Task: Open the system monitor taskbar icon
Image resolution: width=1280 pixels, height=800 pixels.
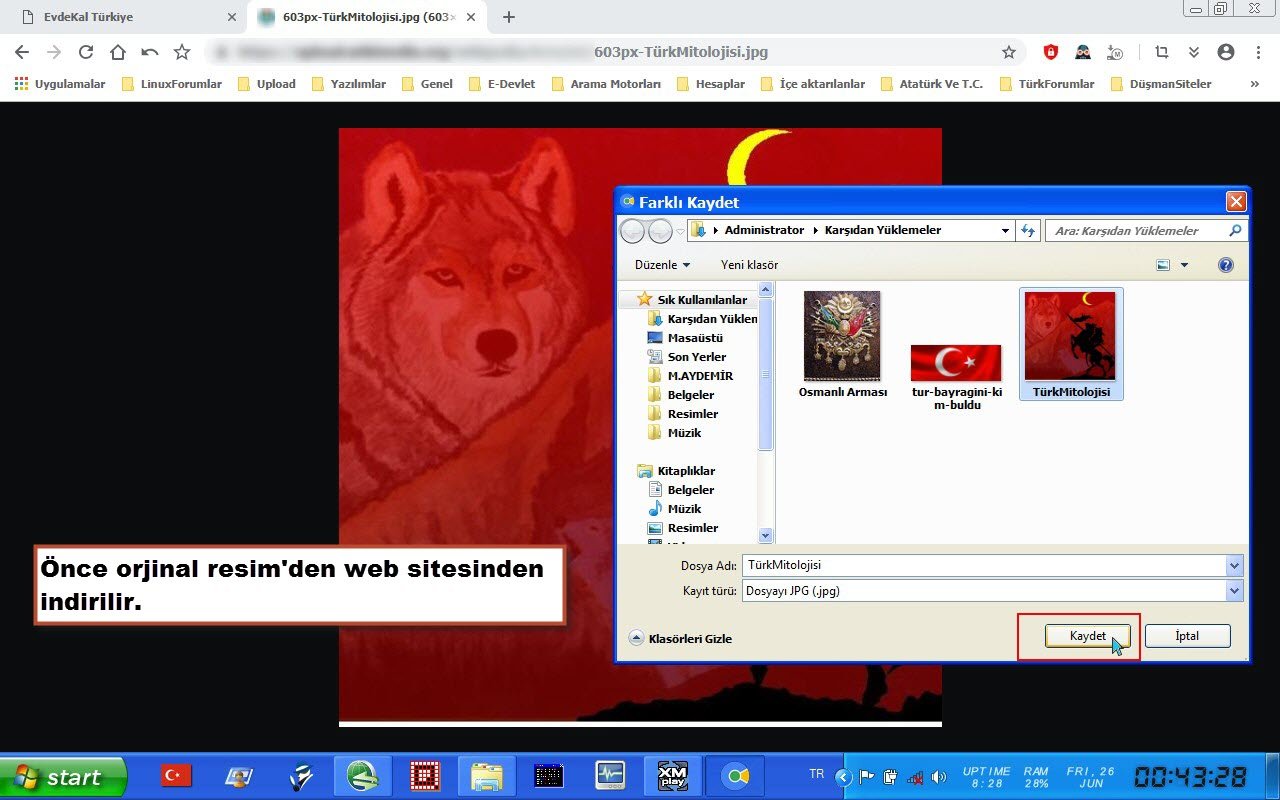Action: (610, 776)
